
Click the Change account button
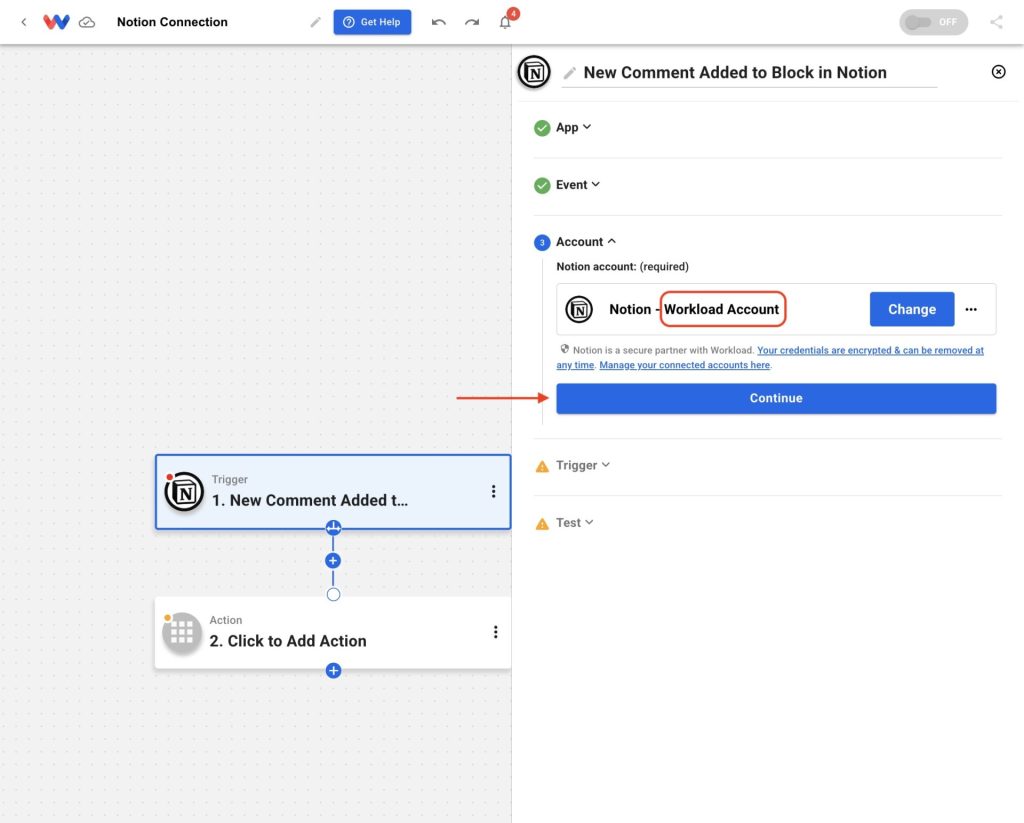click(x=912, y=309)
